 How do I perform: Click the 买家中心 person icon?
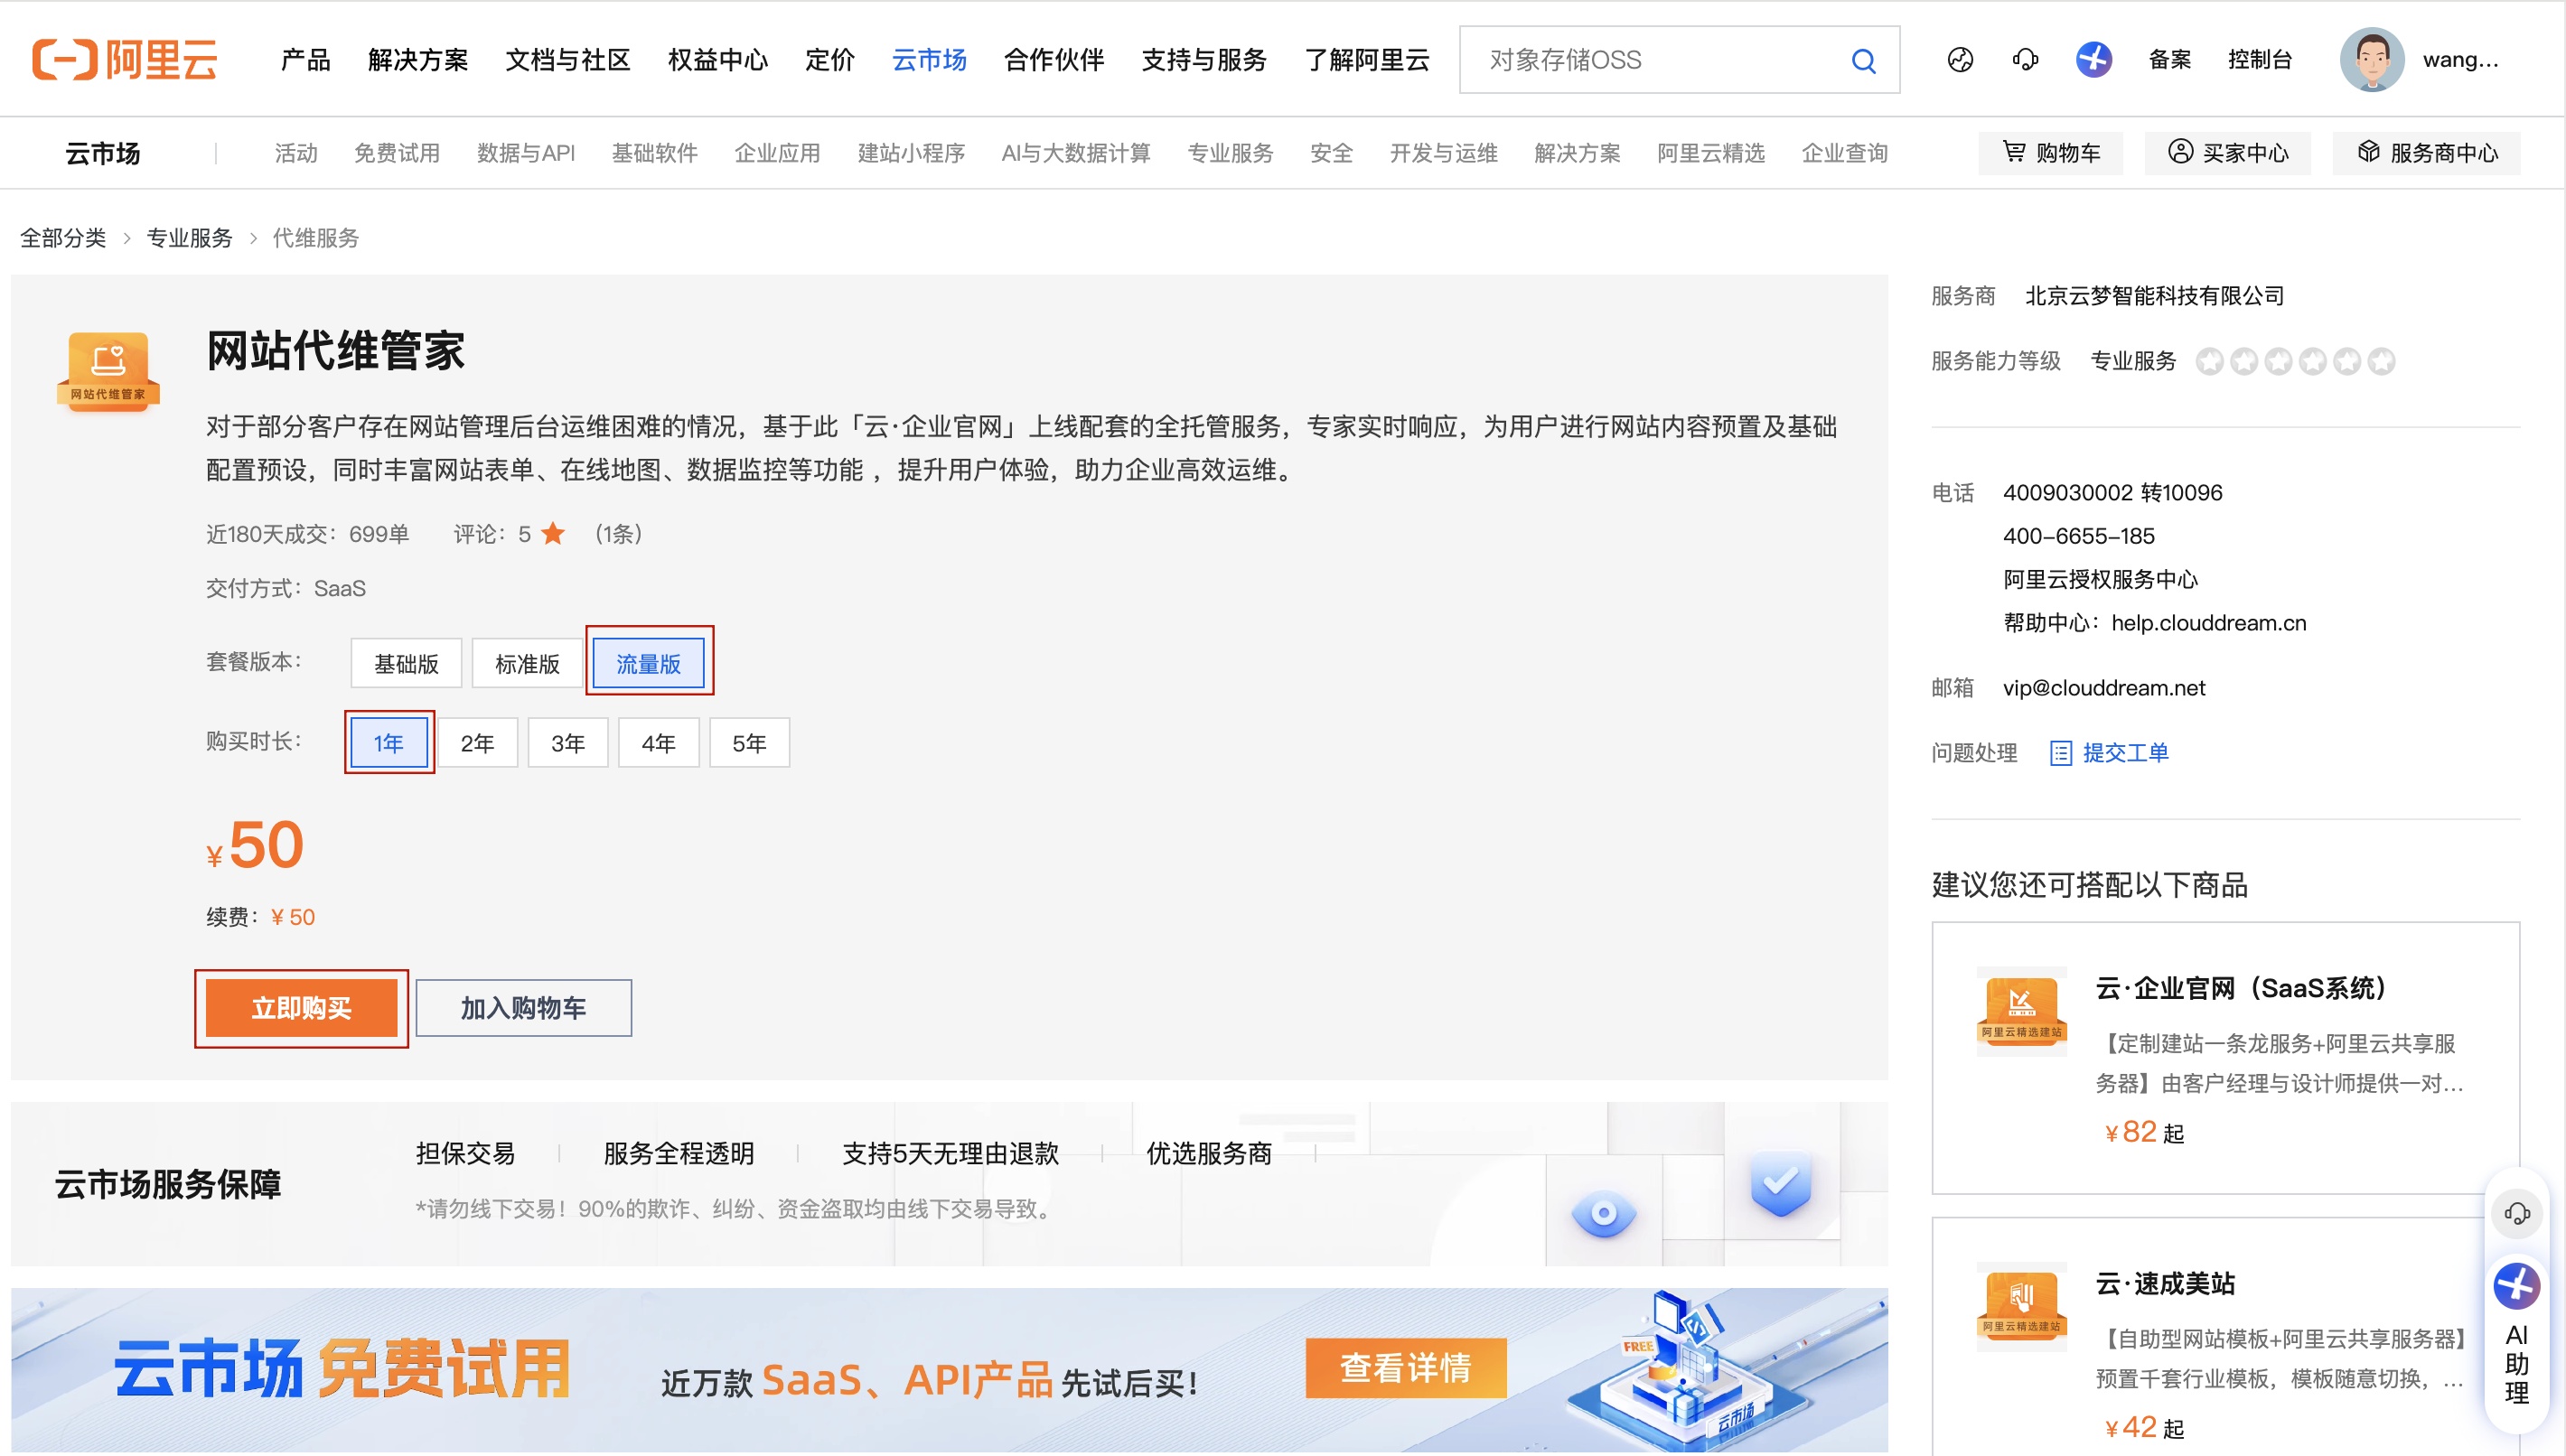[2180, 152]
